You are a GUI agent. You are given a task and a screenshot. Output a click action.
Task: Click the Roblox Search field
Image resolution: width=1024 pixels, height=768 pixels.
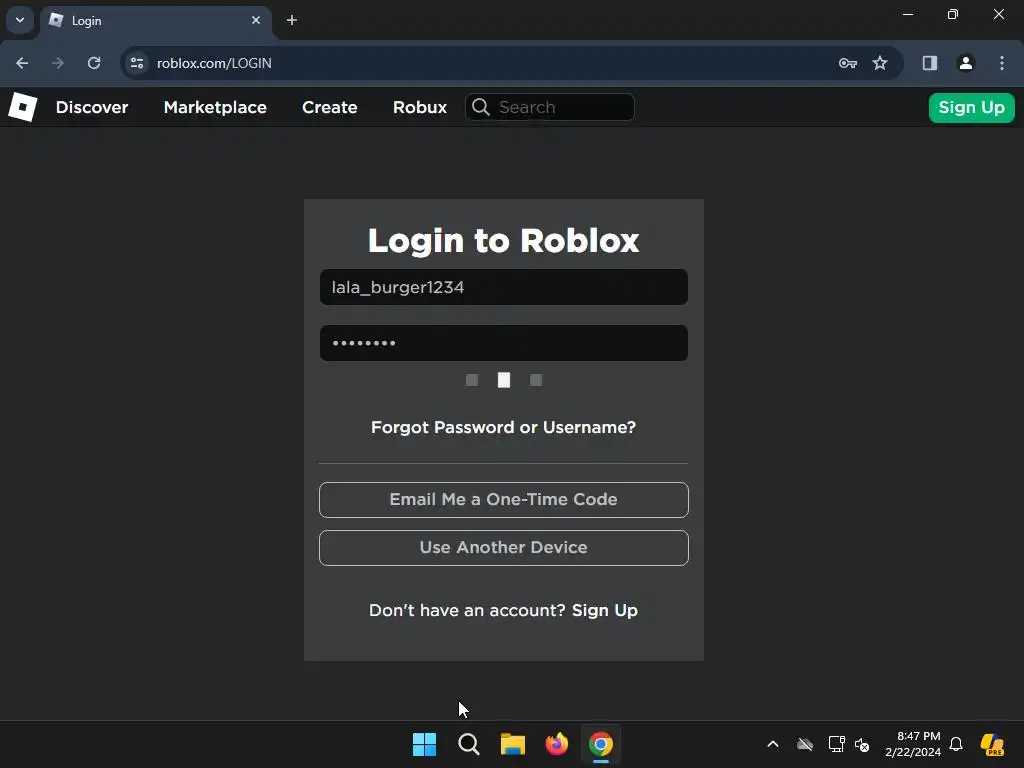point(549,107)
